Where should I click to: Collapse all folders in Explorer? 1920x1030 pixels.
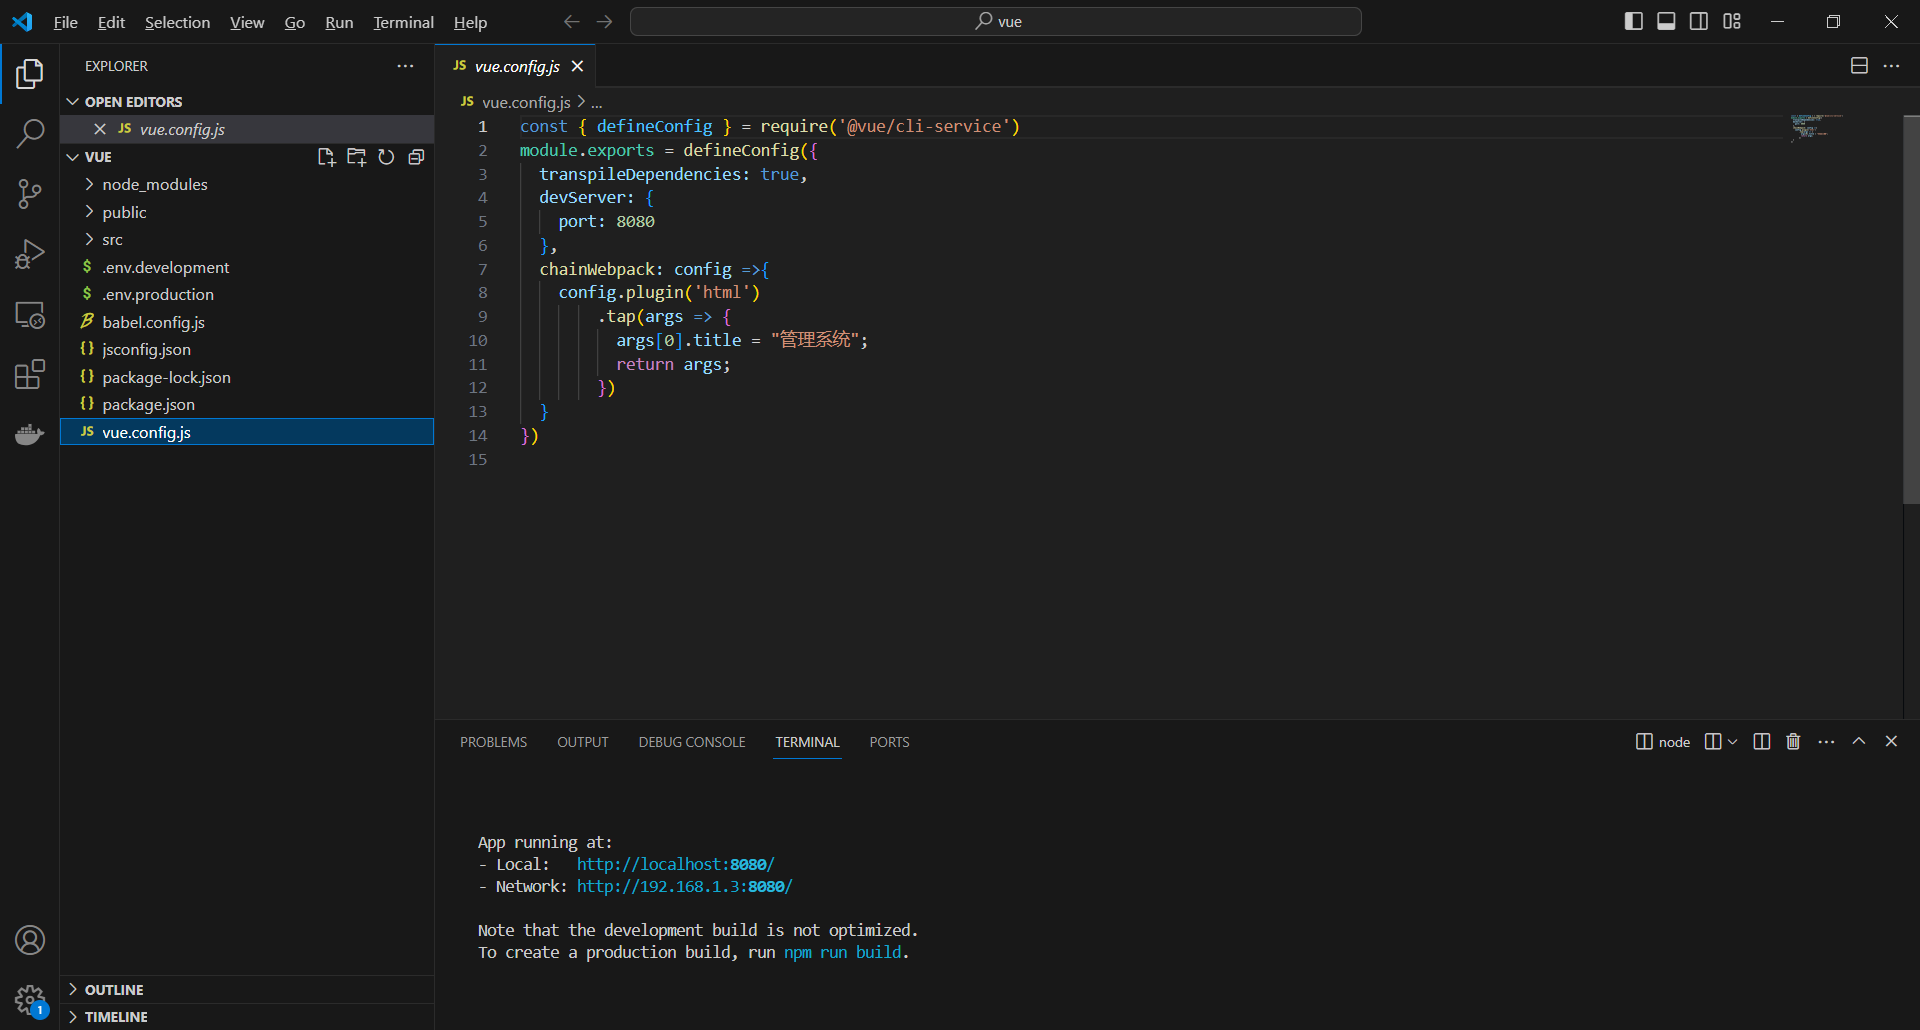tap(416, 157)
